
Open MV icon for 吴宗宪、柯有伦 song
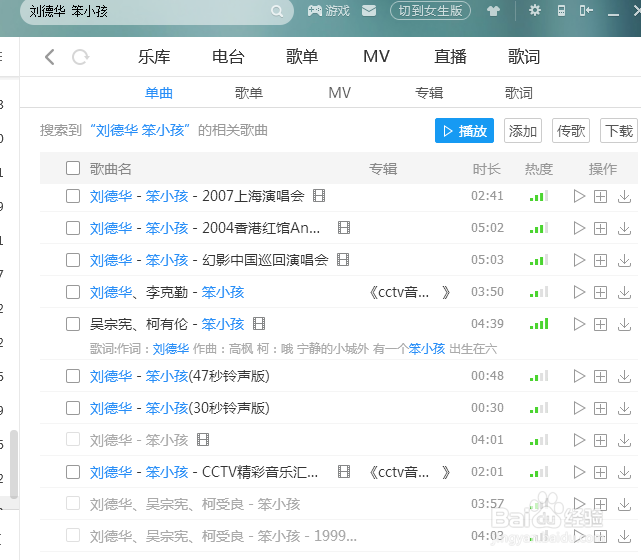[259, 324]
